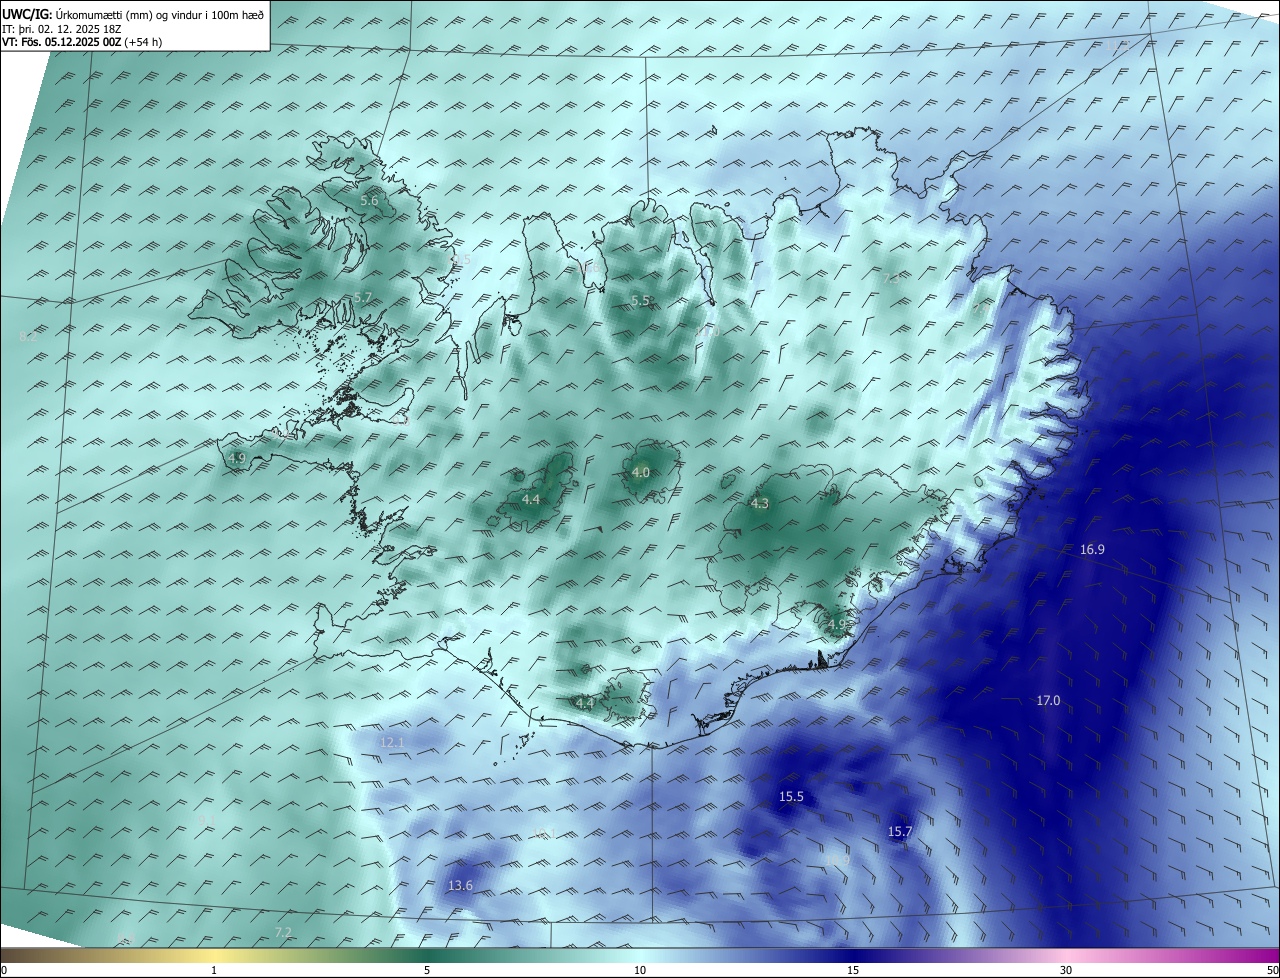1280x978 pixels.
Task: Select the 15.5 value in the southern sea
Action: click(x=791, y=797)
